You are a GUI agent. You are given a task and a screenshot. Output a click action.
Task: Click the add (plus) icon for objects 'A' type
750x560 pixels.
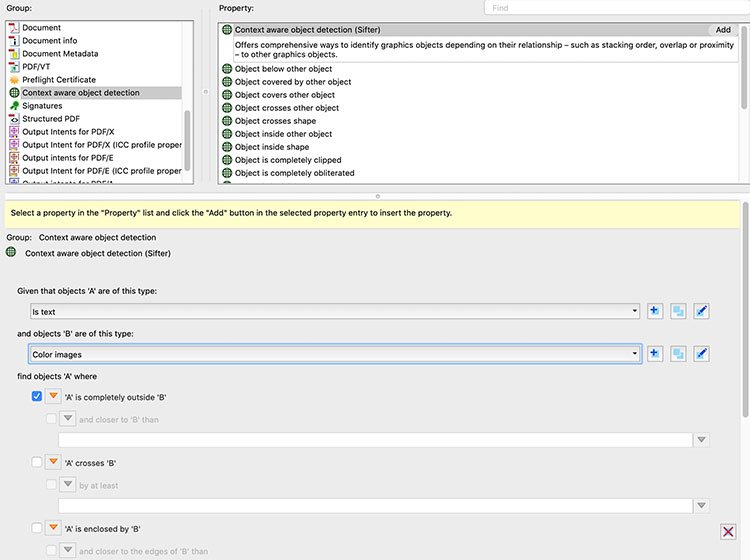point(654,311)
